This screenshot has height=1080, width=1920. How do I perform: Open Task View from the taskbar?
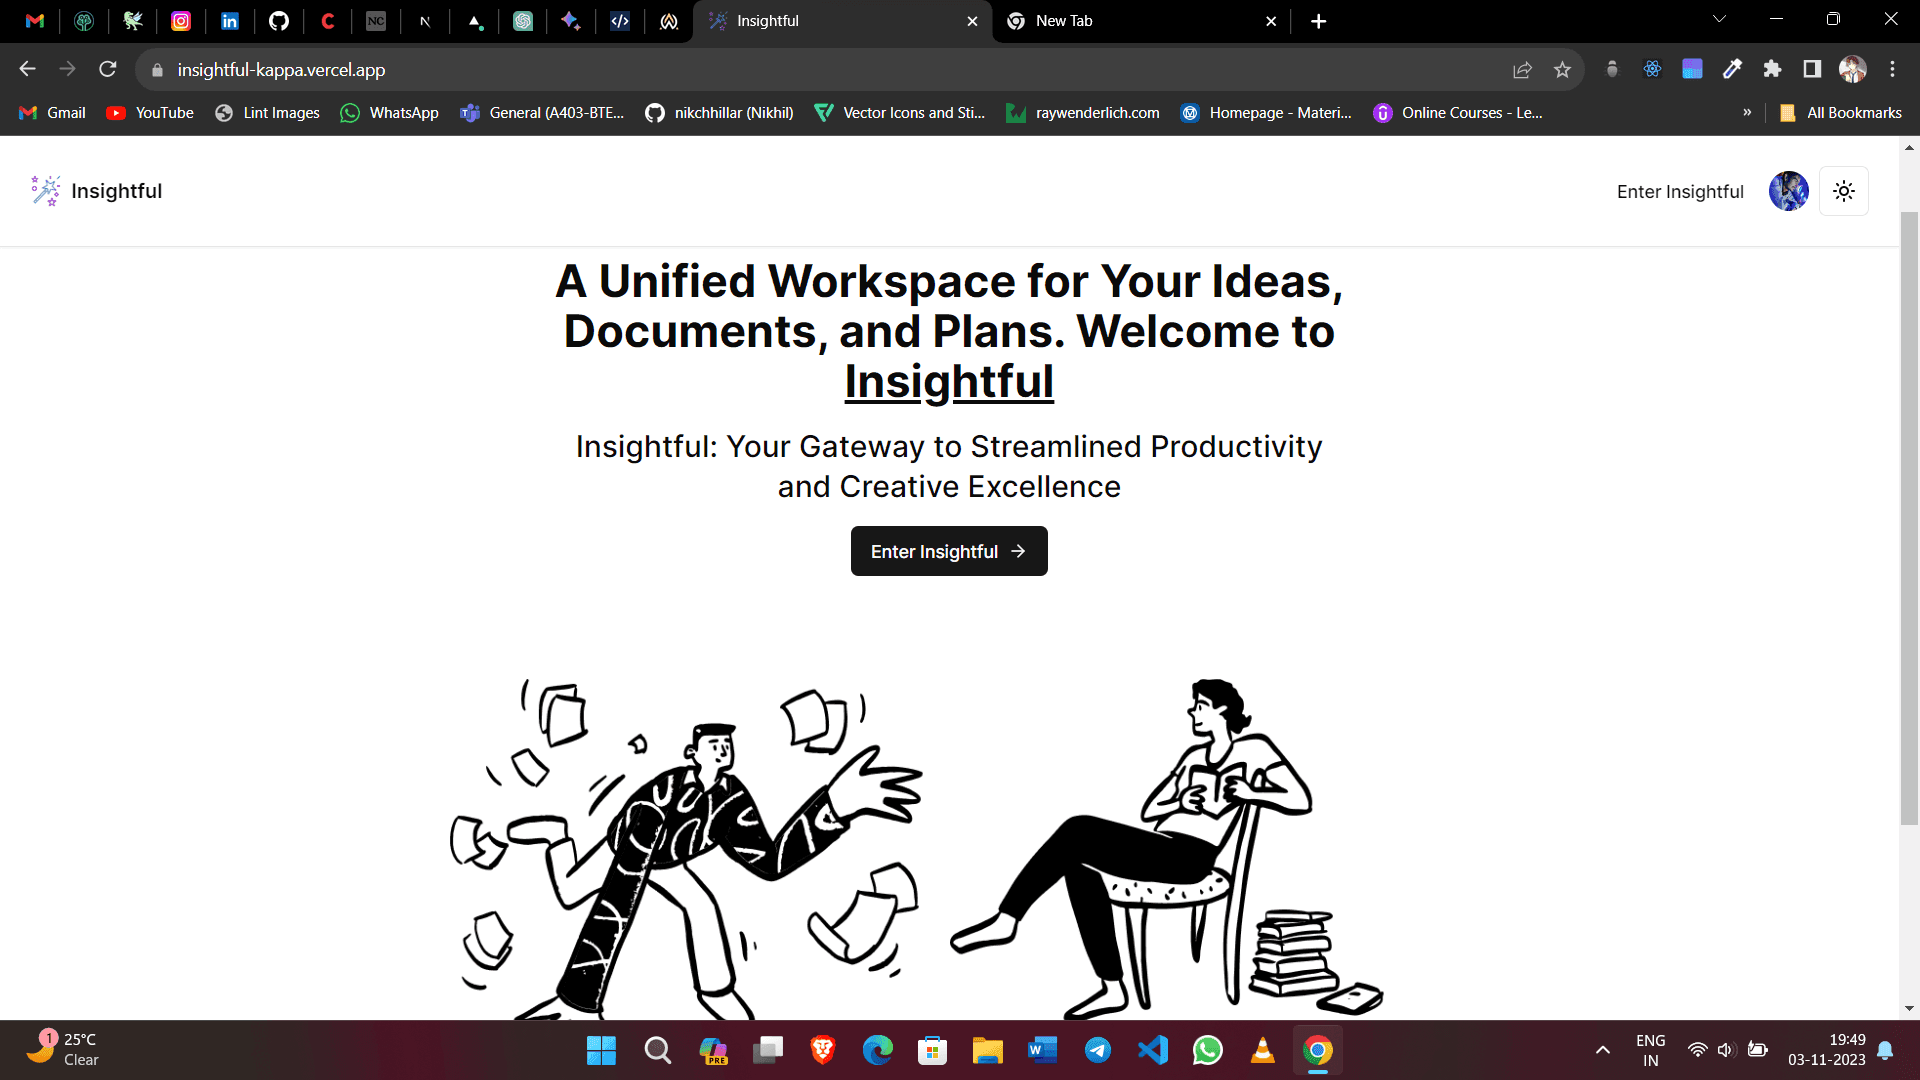pos(768,1050)
